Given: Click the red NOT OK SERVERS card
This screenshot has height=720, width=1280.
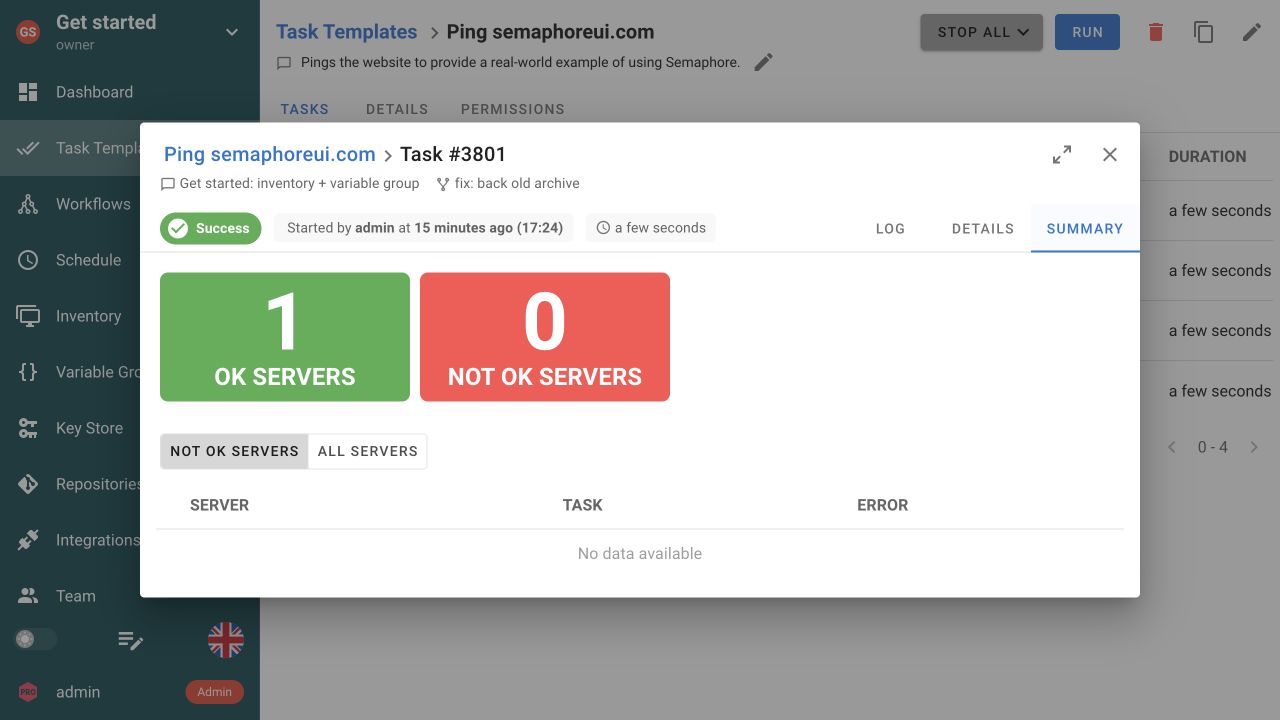Looking at the screenshot, I should tap(545, 337).
